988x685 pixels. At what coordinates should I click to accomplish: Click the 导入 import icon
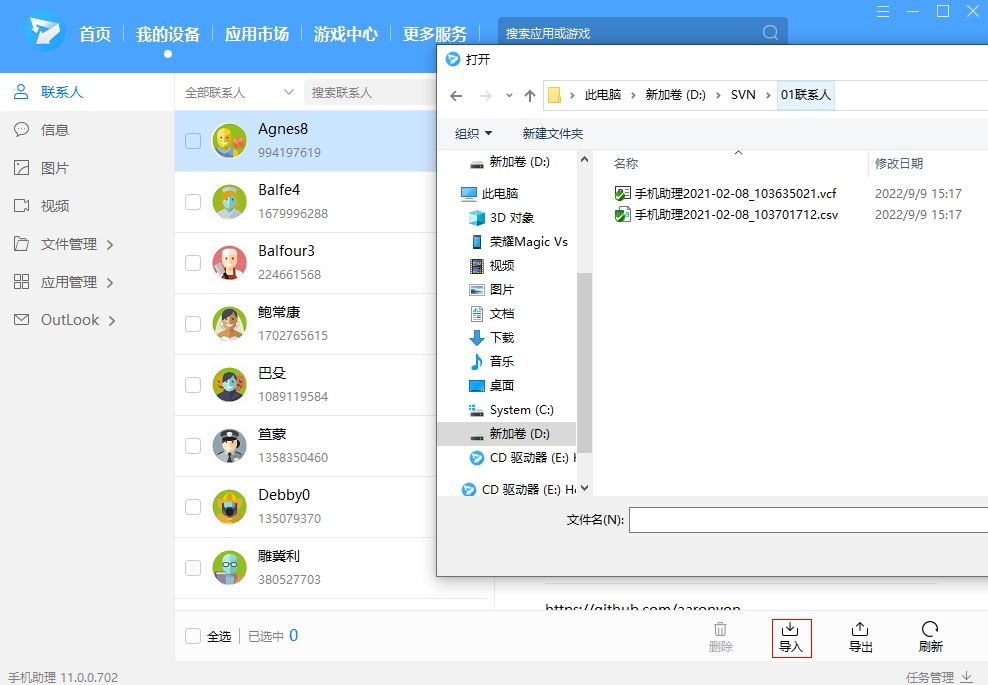click(x=790, y=630)
